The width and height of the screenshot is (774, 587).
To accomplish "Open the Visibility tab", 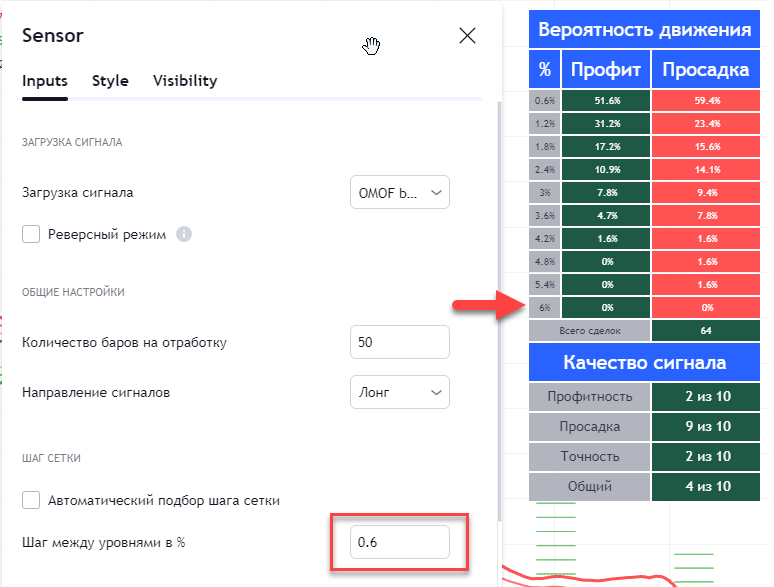I will tap(185, 81).
